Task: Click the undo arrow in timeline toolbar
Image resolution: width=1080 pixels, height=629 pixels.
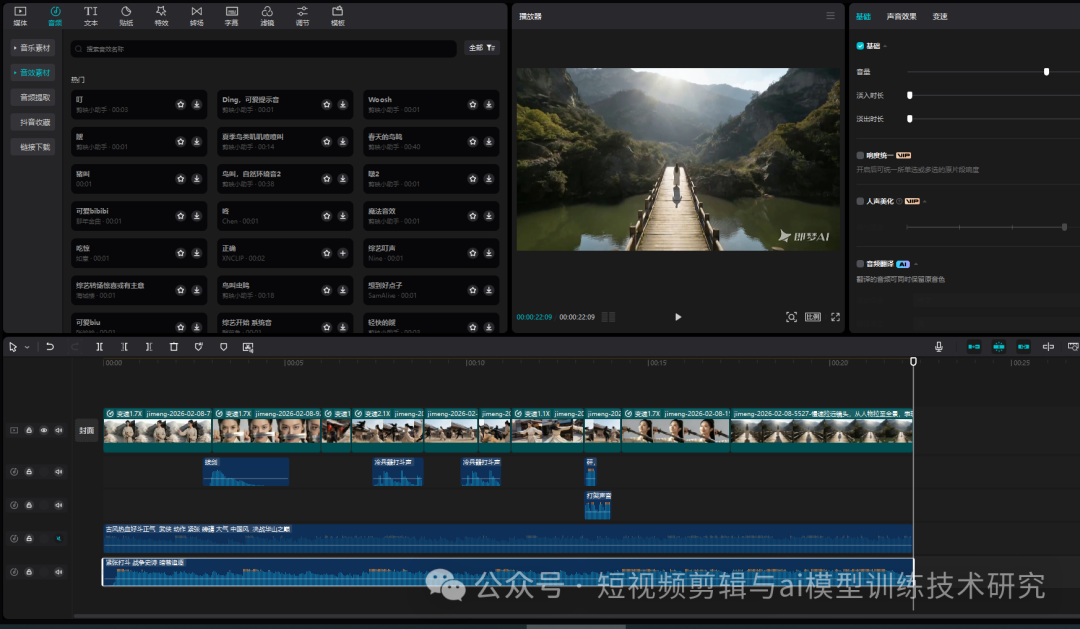Action: (x=50, y=347)
